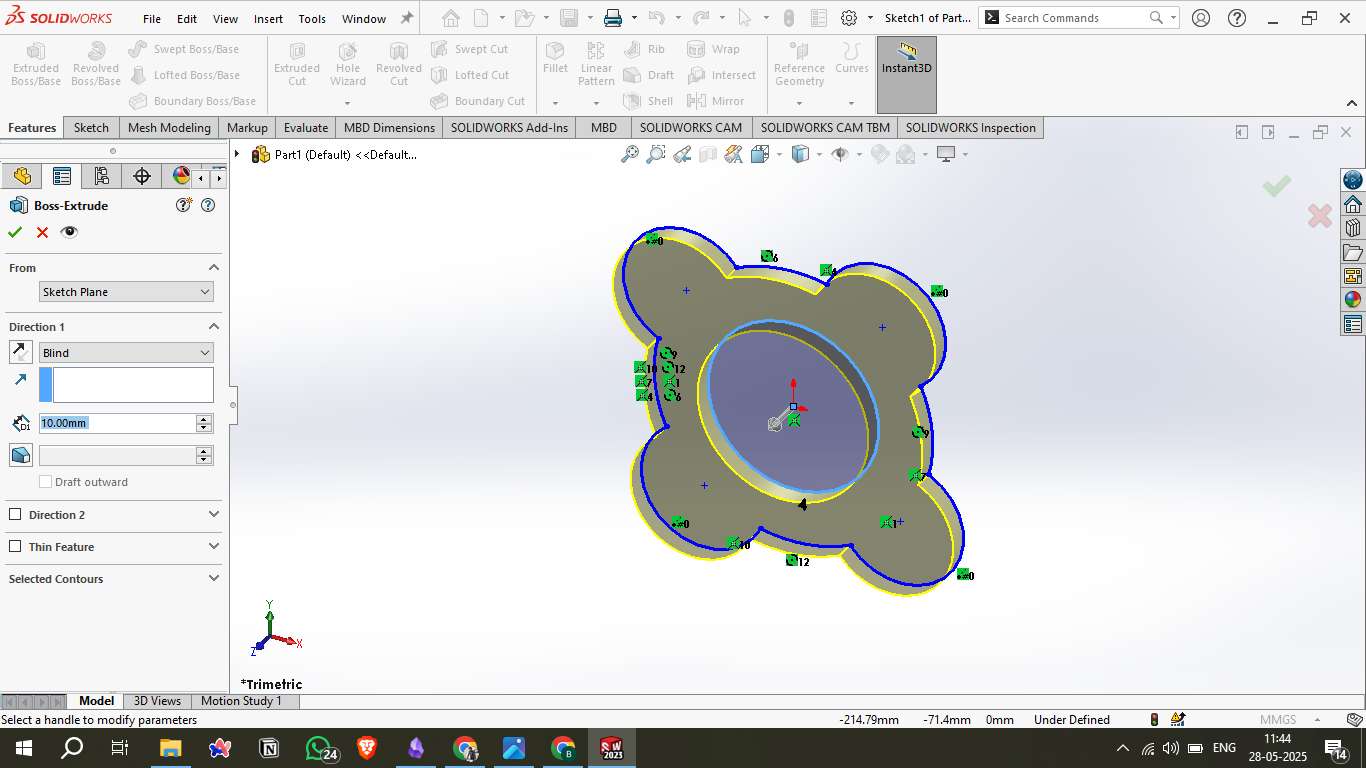Open the Tools menu
Screen dimensions: 1366x768
(x=312, y=19)
